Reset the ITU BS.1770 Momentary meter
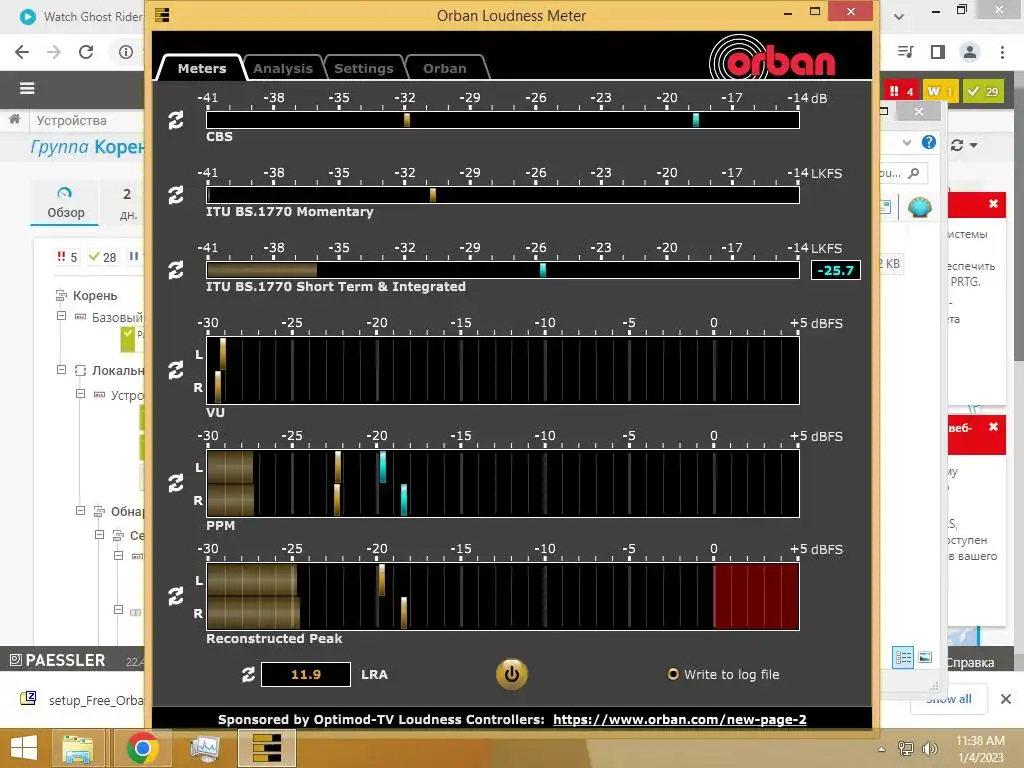Image resolution: width=1024 pixels, height=768 pixels. (176, 195)
